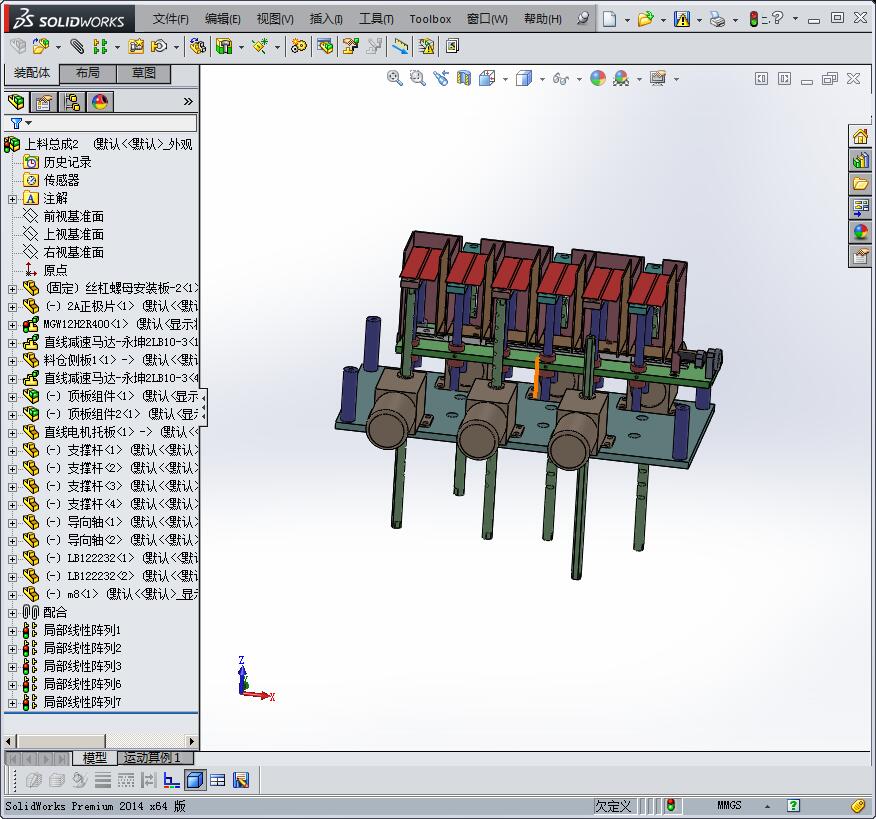
Task: Click the Section View icon
Action: coord(464,78)
